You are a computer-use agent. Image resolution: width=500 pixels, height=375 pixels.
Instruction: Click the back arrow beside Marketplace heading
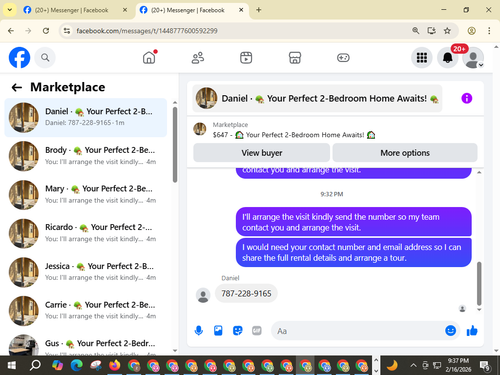tap(17, 88)
